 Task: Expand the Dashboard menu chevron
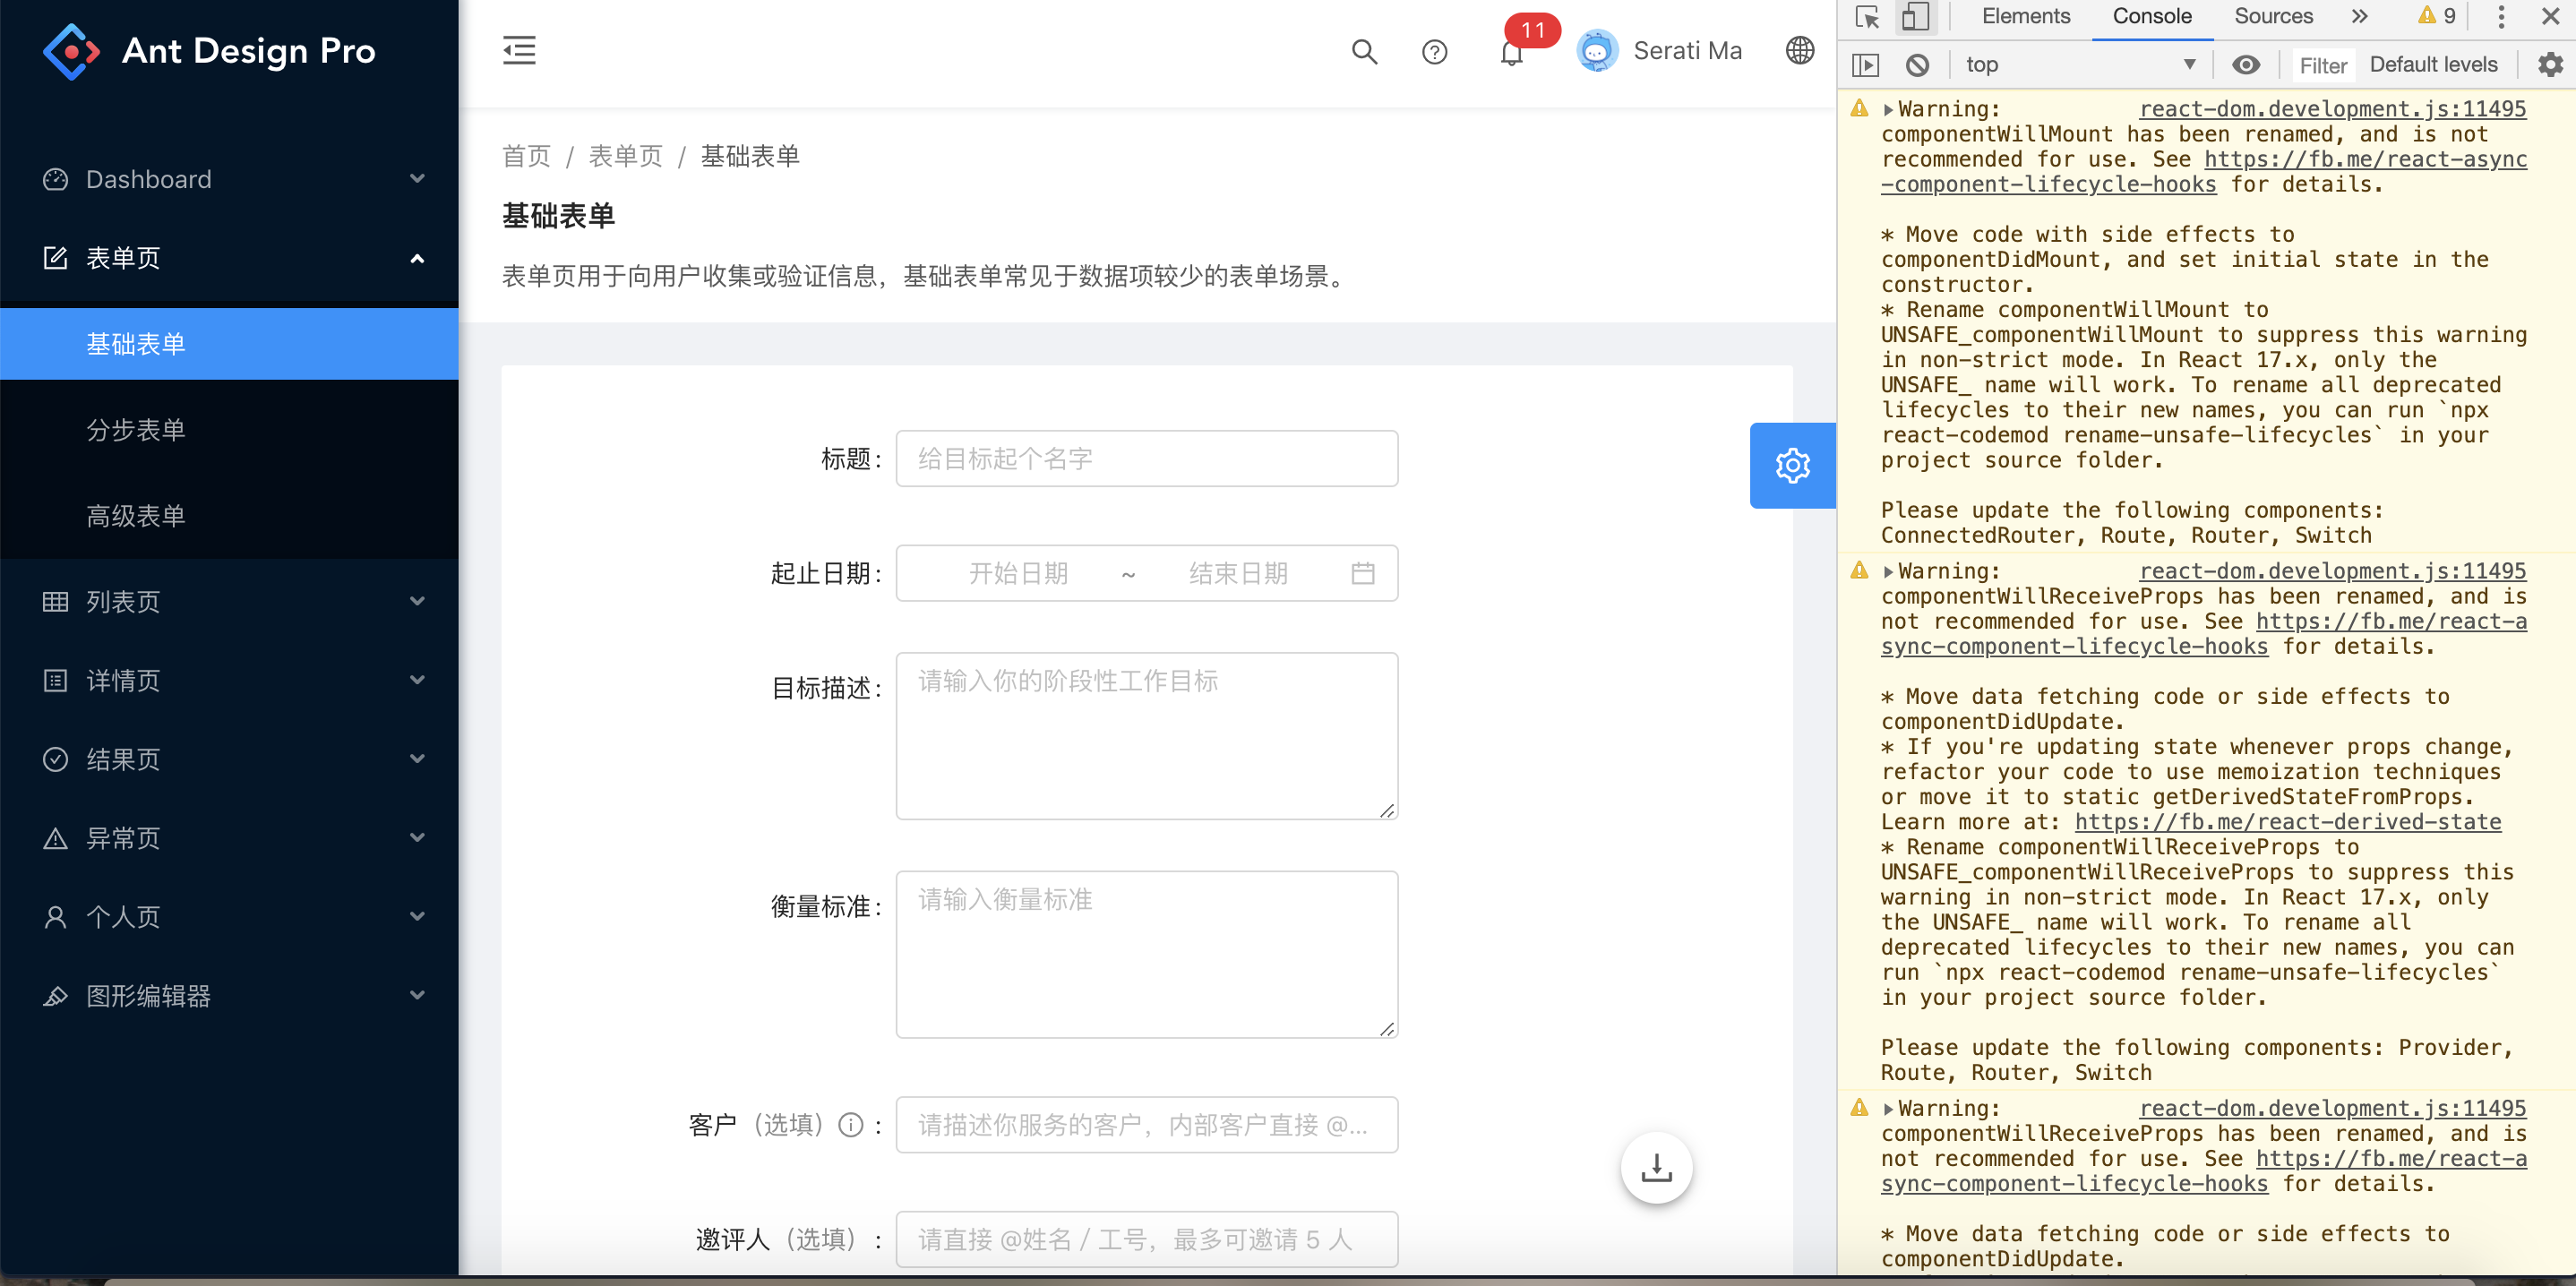pyautogui.click(x=418, y=179)
